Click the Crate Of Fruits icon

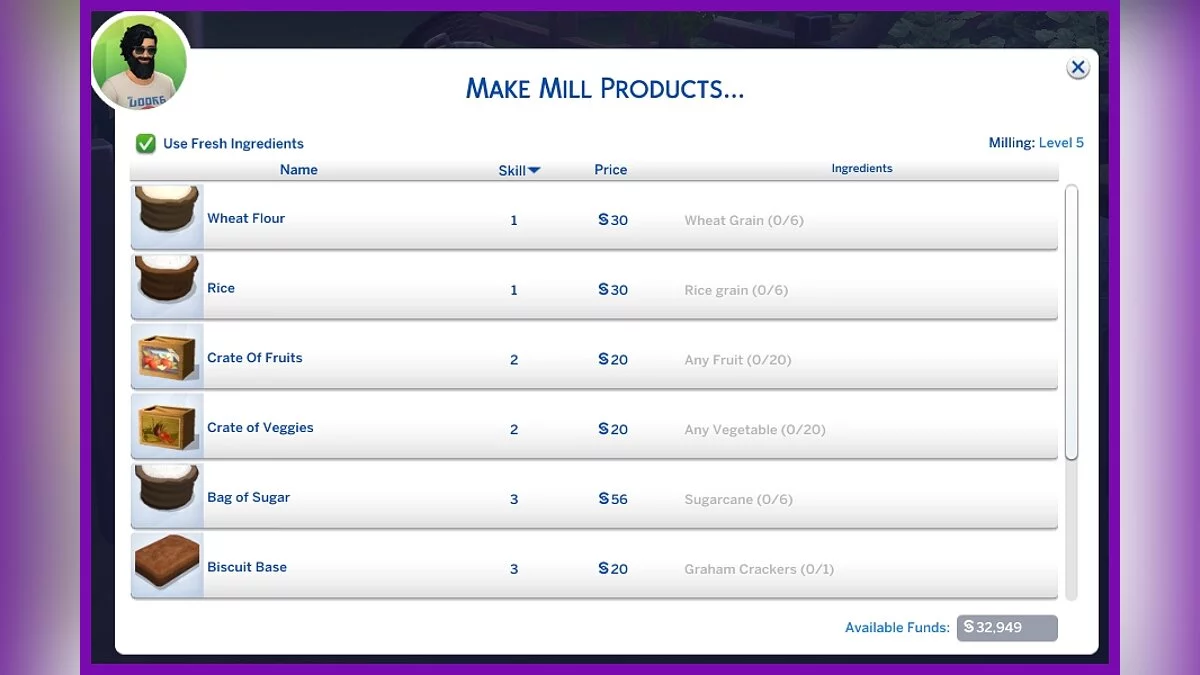click(x=167, y=357)
